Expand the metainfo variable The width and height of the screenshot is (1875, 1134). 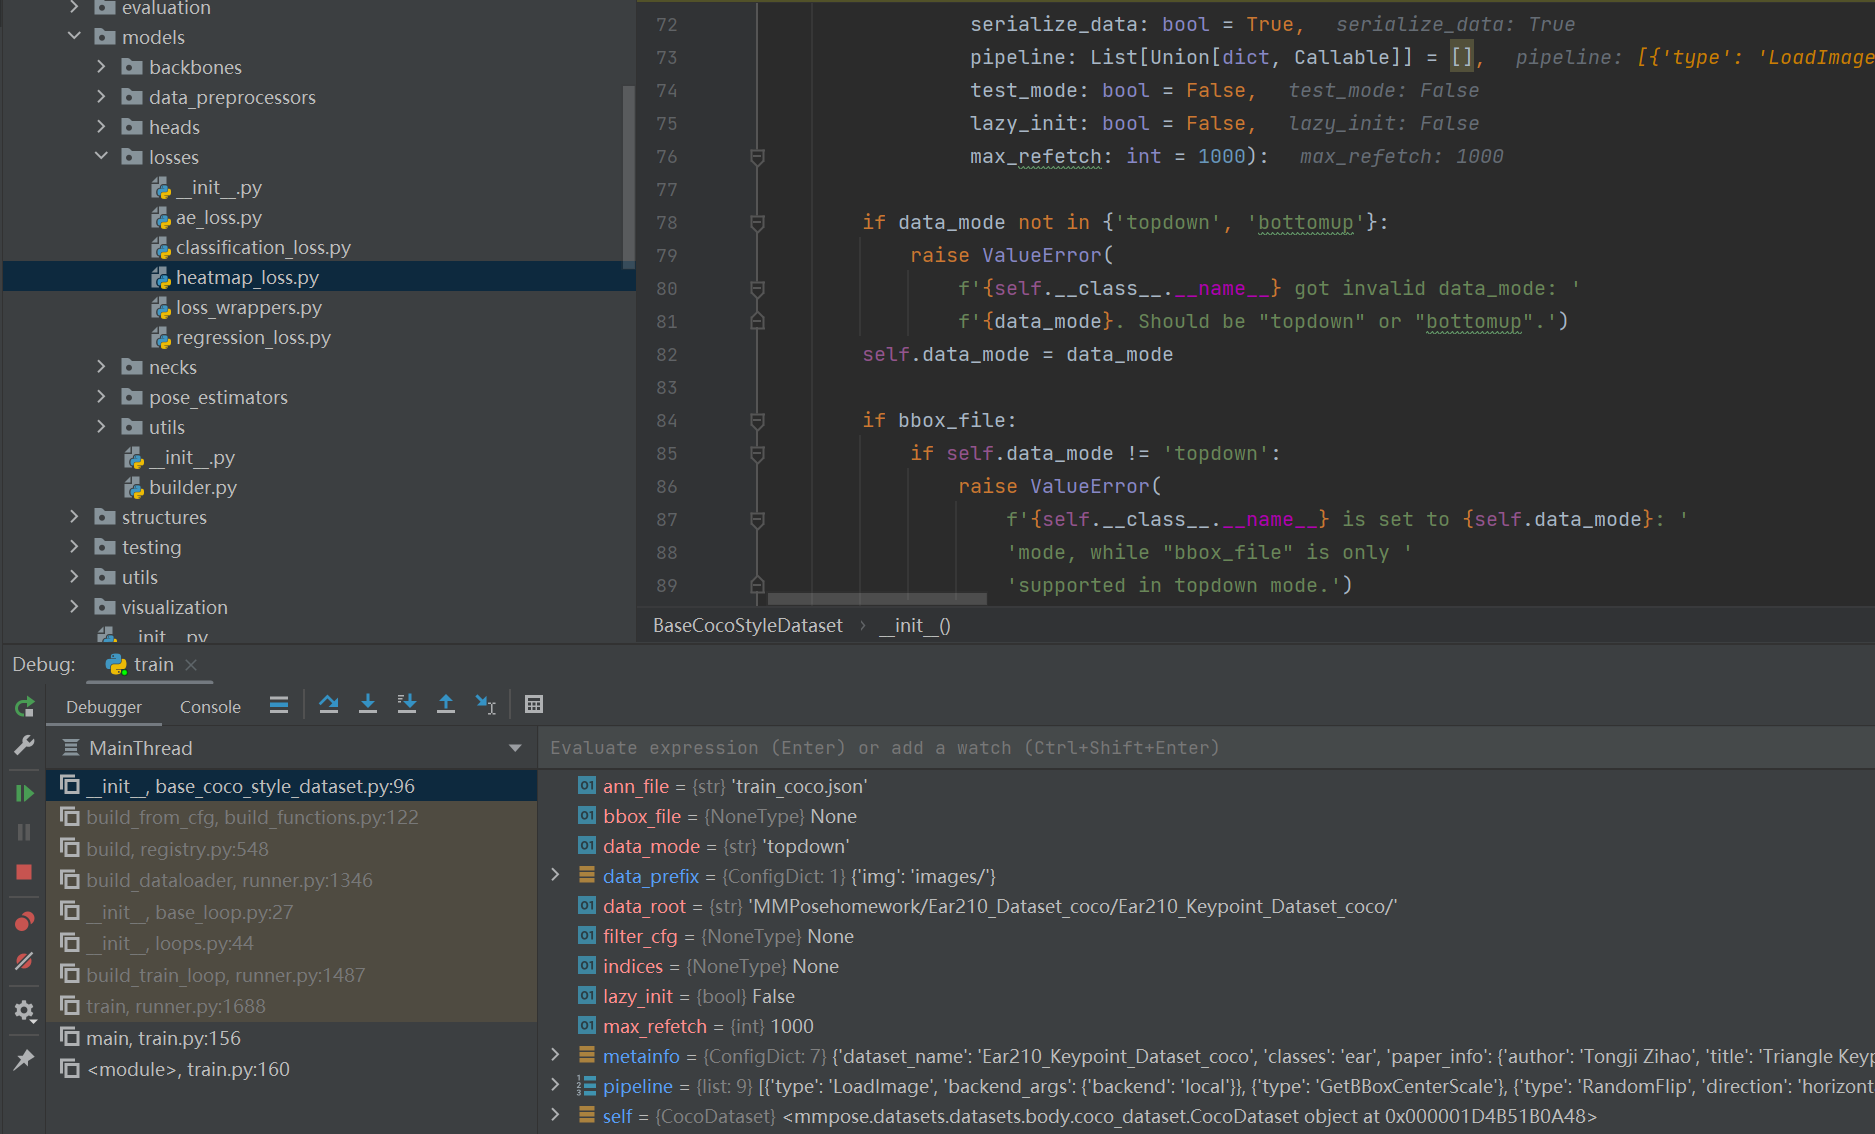[x=556, y=1055]
